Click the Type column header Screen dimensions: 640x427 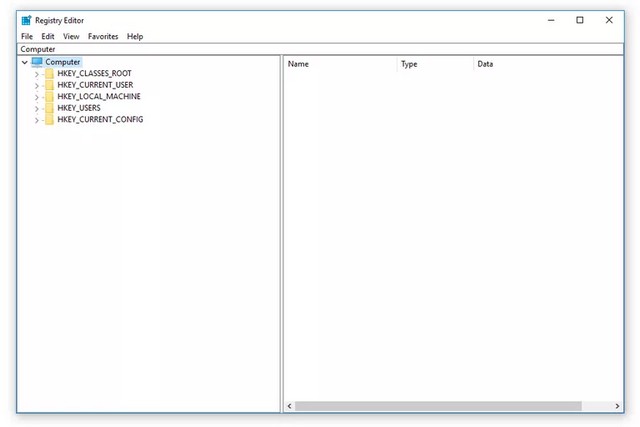[435, 64]
